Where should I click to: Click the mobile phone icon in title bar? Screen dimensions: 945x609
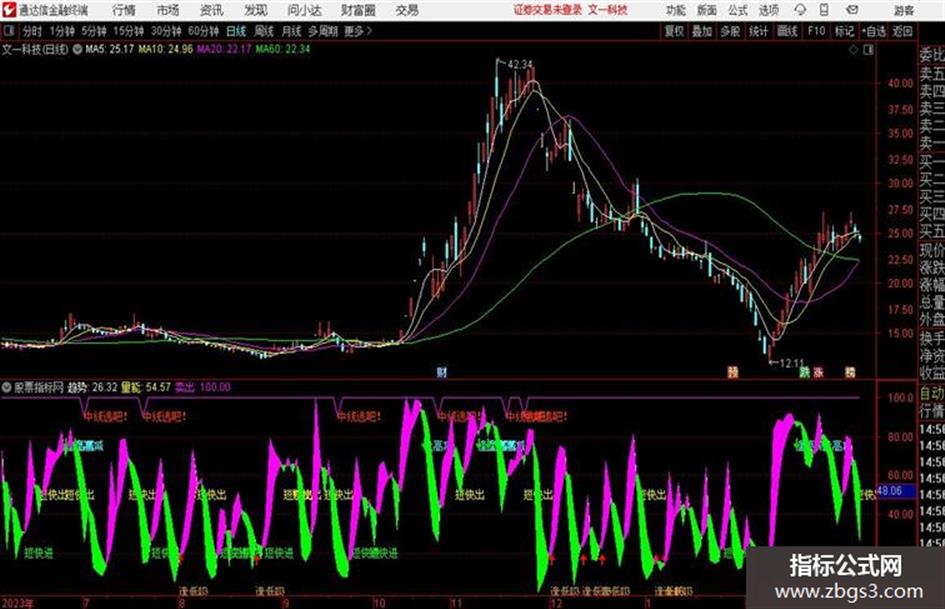coord(824,10)
